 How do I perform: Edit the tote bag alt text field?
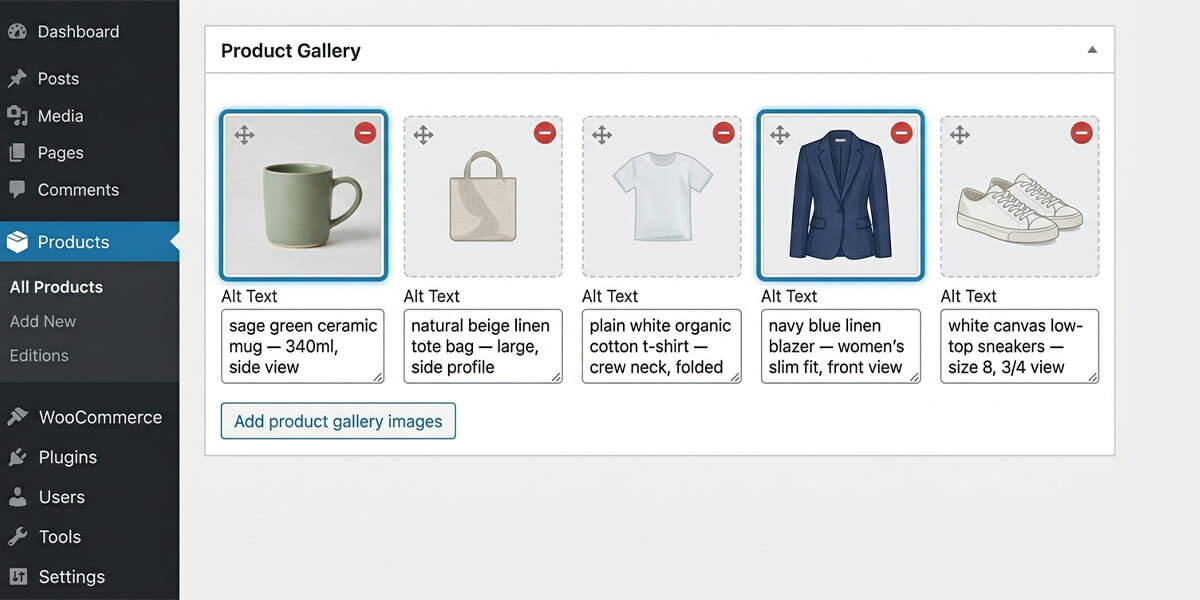click(483, 346)
